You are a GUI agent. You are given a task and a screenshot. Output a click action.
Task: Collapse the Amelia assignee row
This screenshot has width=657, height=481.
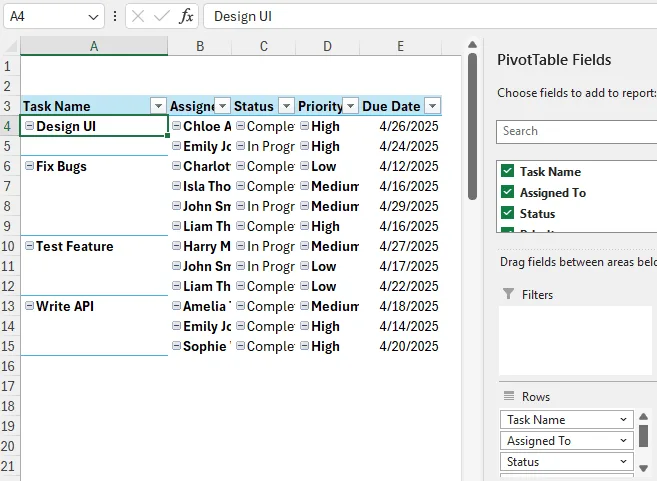(176, 306)
